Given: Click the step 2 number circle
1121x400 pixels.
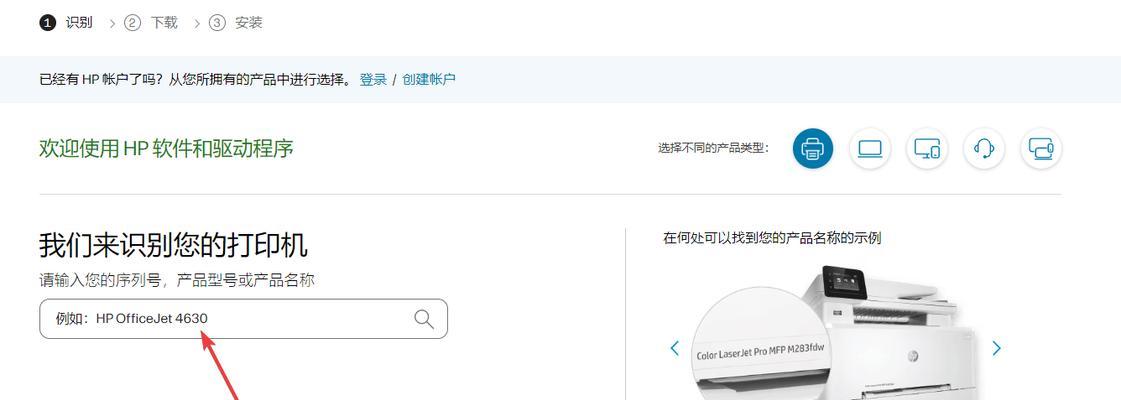Looking at the screenshot, I should [132, 23].
